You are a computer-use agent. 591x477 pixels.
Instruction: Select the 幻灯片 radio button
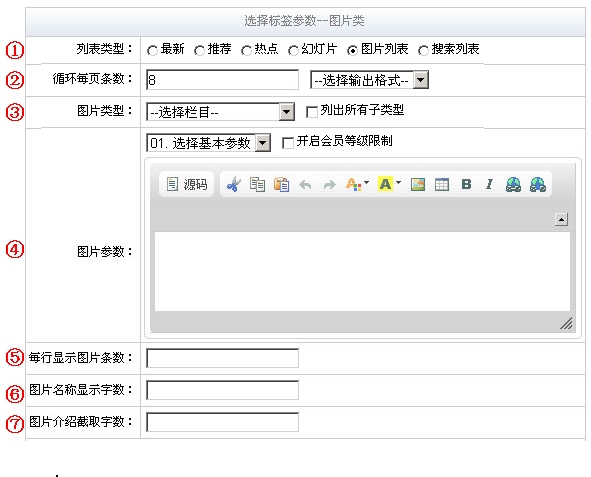point(293,50)
